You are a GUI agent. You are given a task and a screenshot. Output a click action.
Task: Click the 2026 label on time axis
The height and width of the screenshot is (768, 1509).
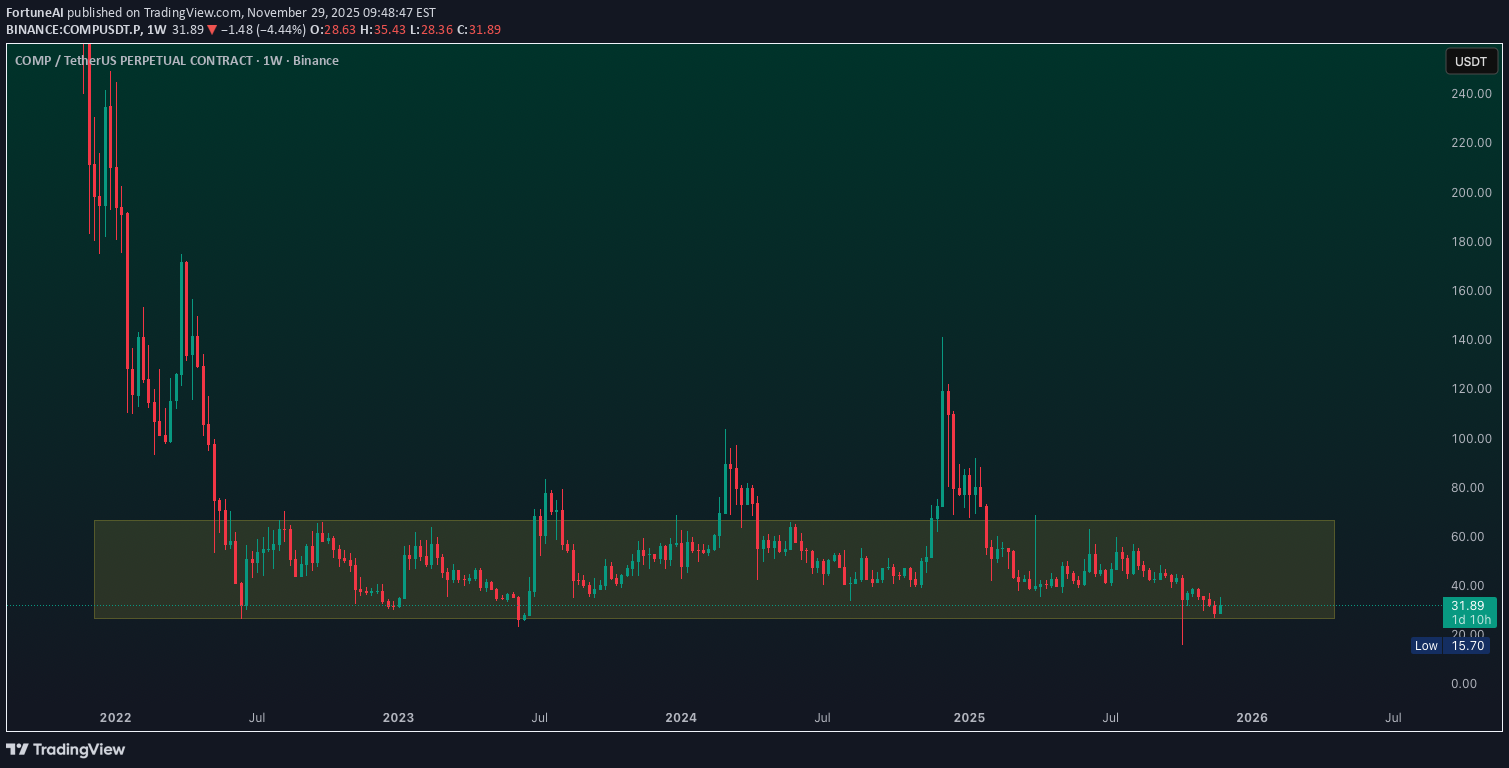[1252, 718]
